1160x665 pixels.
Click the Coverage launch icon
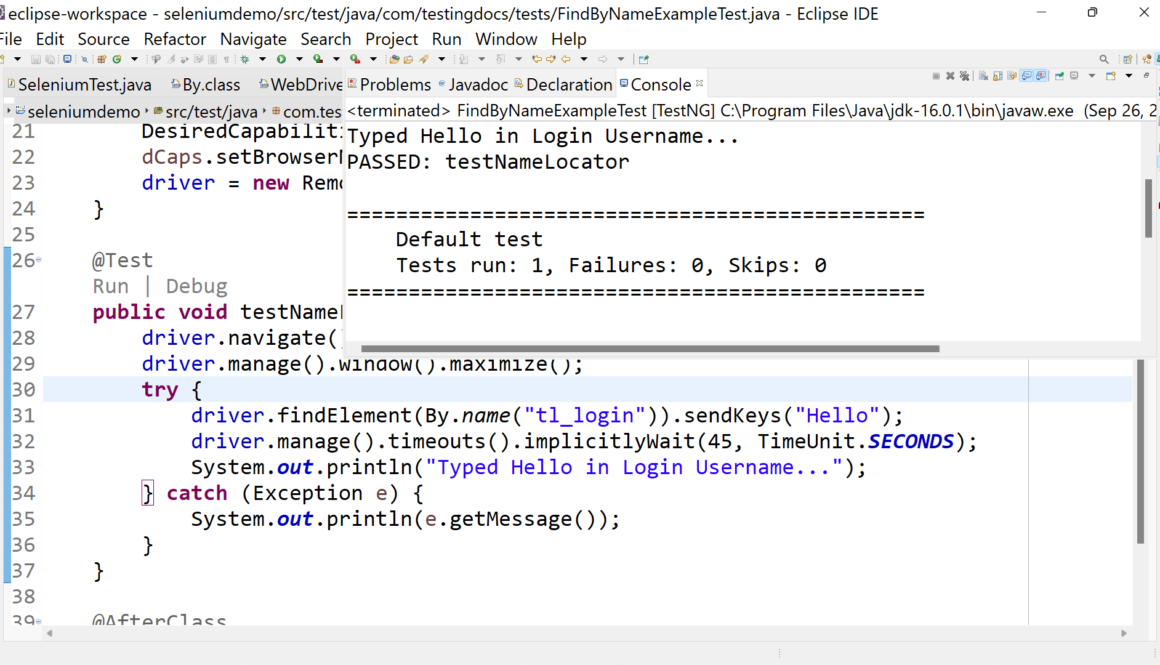tap(318, 59)
